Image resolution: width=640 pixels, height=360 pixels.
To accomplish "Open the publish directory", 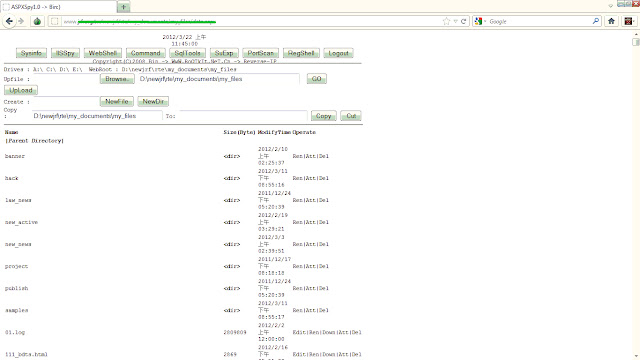I will 16,289.
